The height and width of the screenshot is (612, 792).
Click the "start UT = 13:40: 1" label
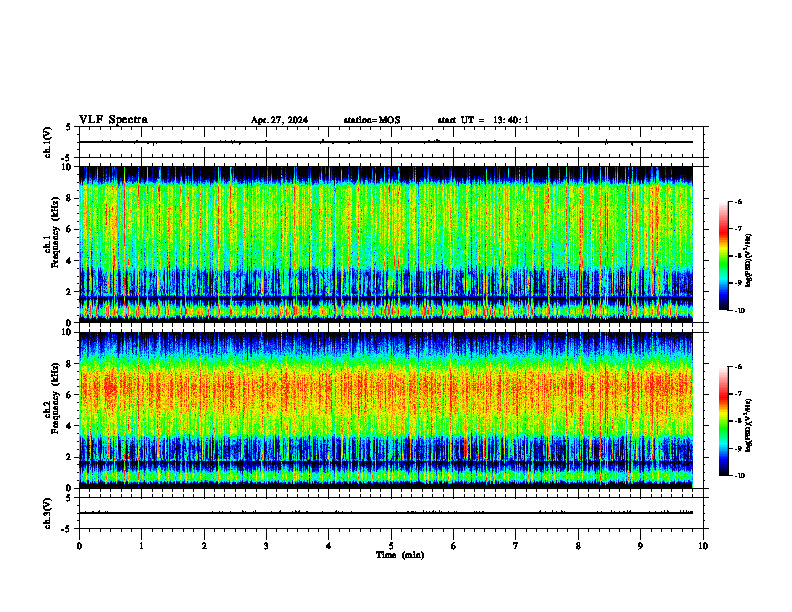tap(483, 120)
